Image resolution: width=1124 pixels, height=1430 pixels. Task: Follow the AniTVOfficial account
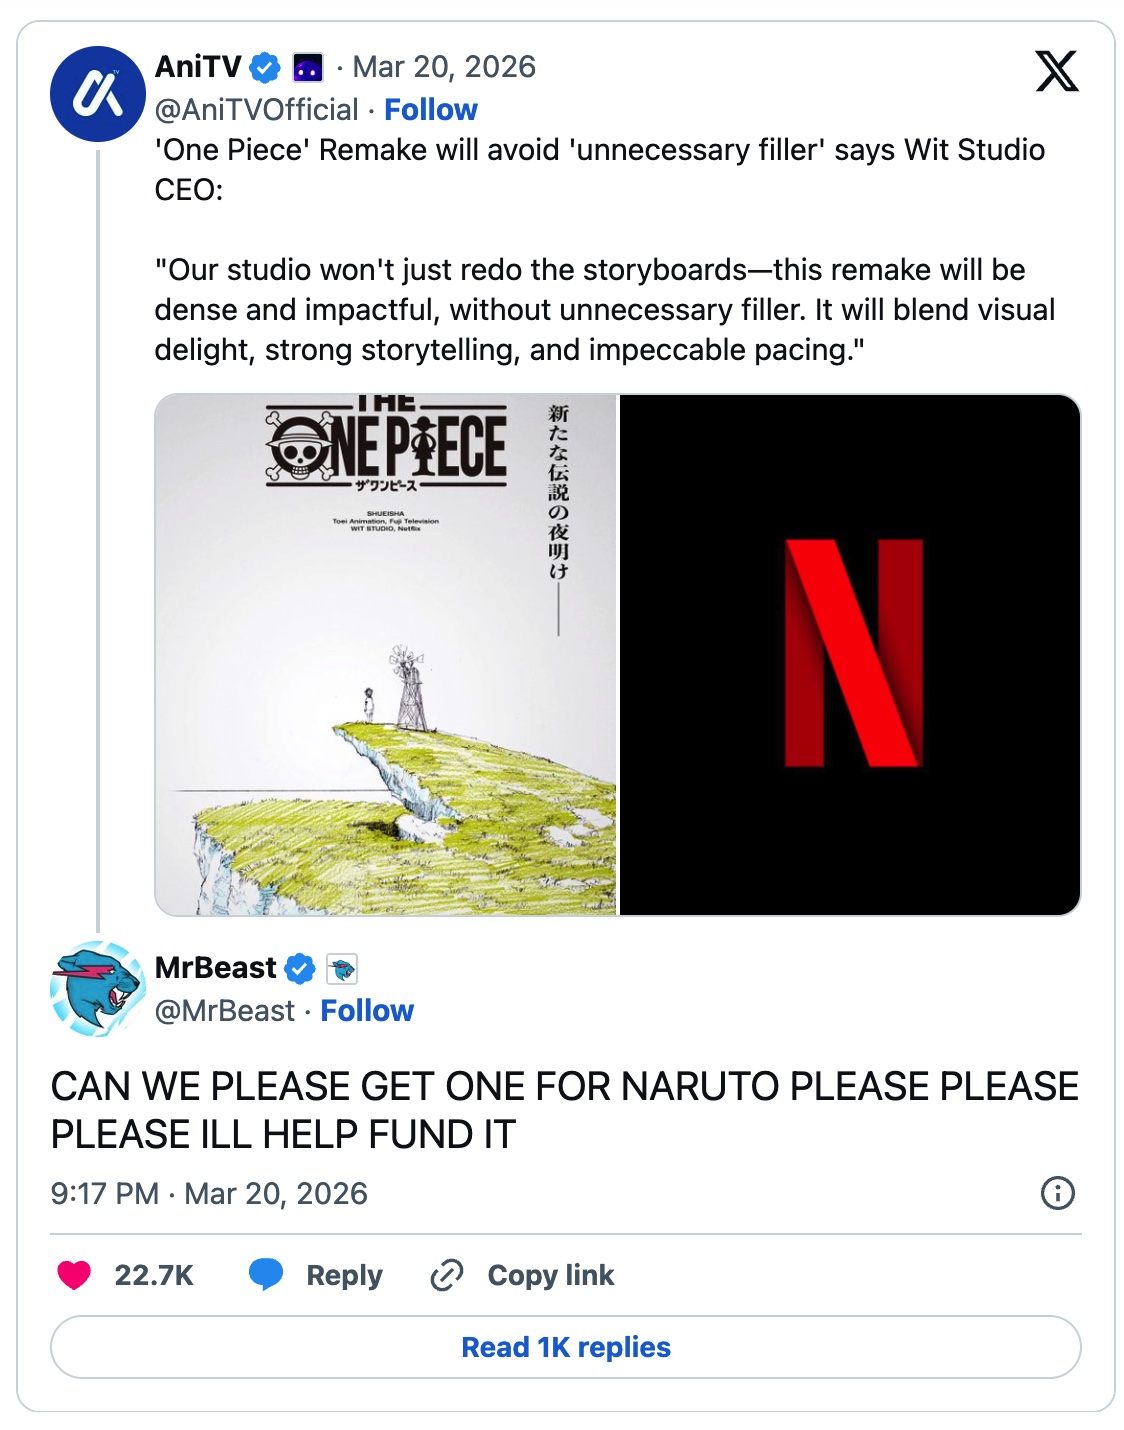[x=431, y=110]
